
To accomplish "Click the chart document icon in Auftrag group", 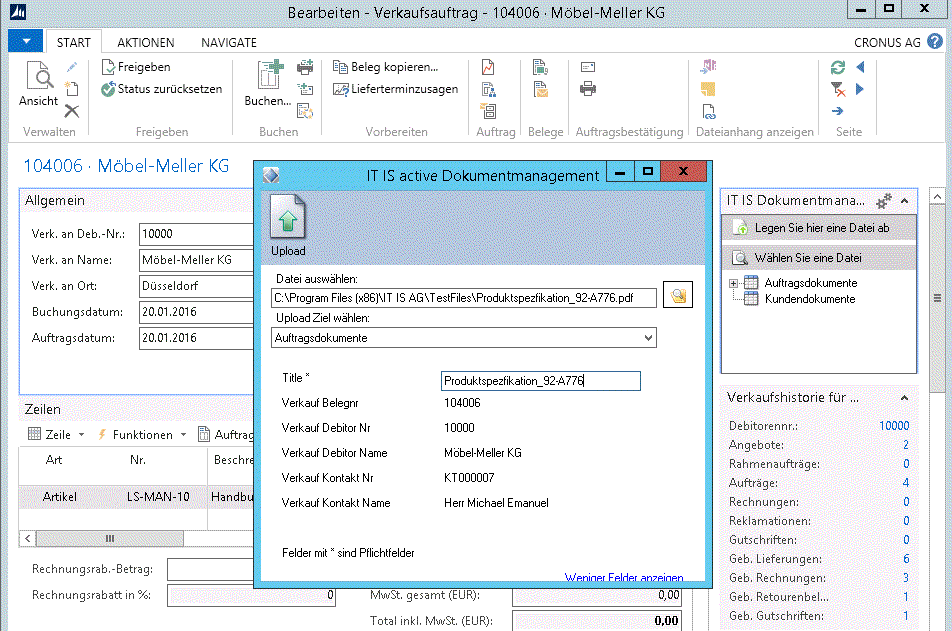I will 488,67.
